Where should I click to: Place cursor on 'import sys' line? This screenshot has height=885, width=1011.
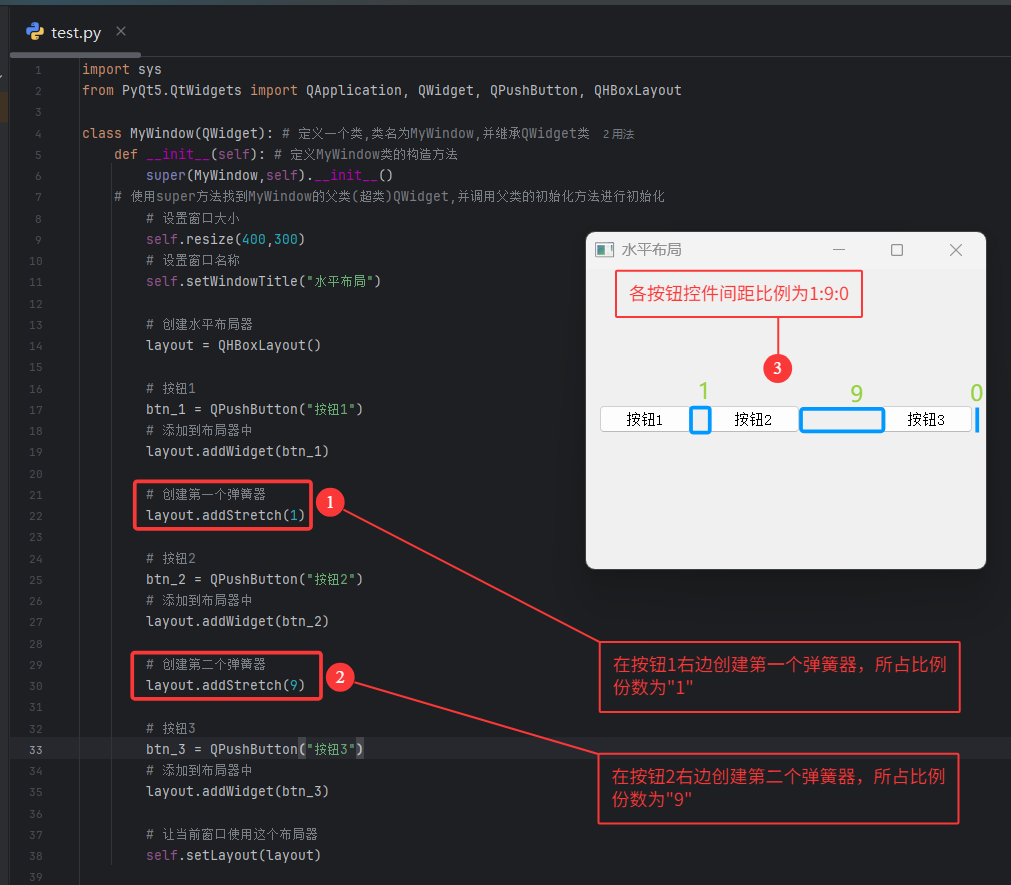tap(122, 69)
